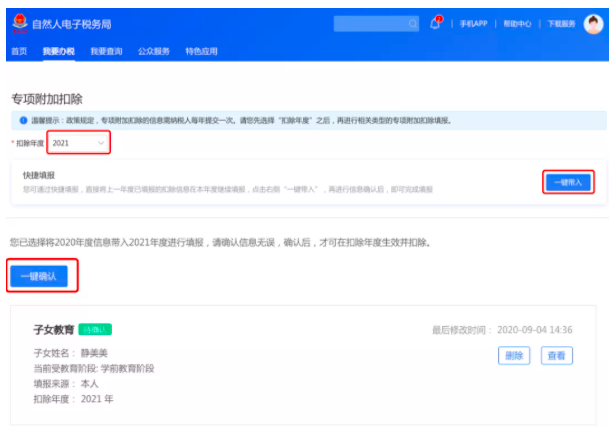Expand the 扣除年度 2021 dropdown
This screenshot has height=428, width=612.
(78, 143)
